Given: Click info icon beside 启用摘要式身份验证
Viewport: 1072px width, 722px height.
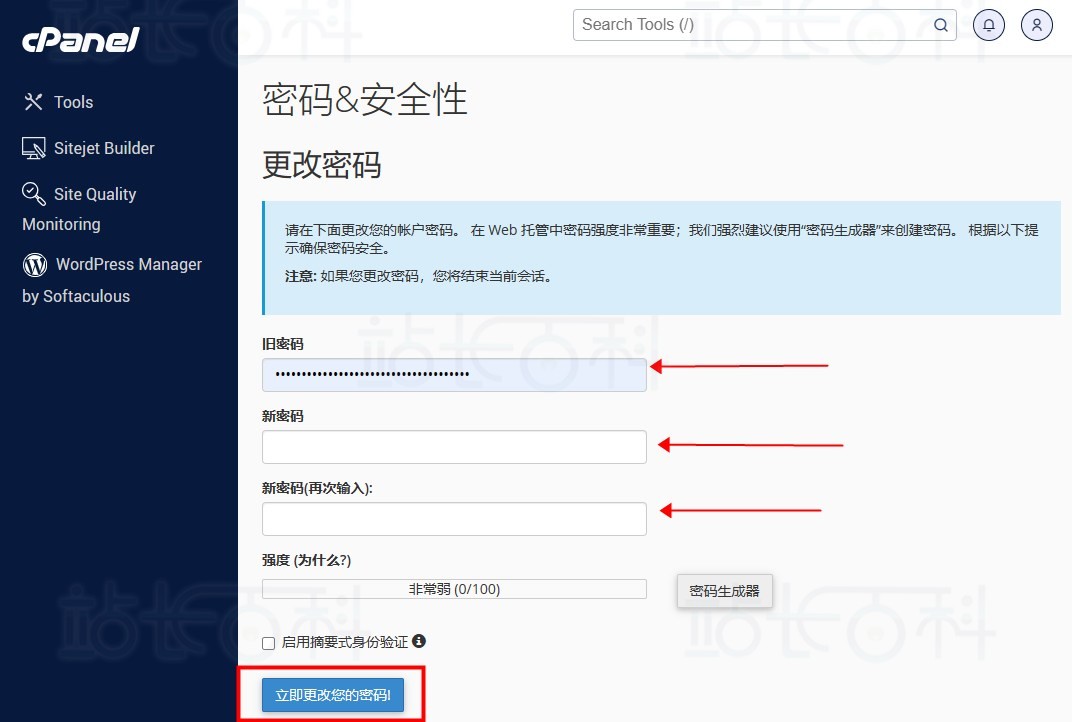Looking at the screenshot, I should point(419,641).
